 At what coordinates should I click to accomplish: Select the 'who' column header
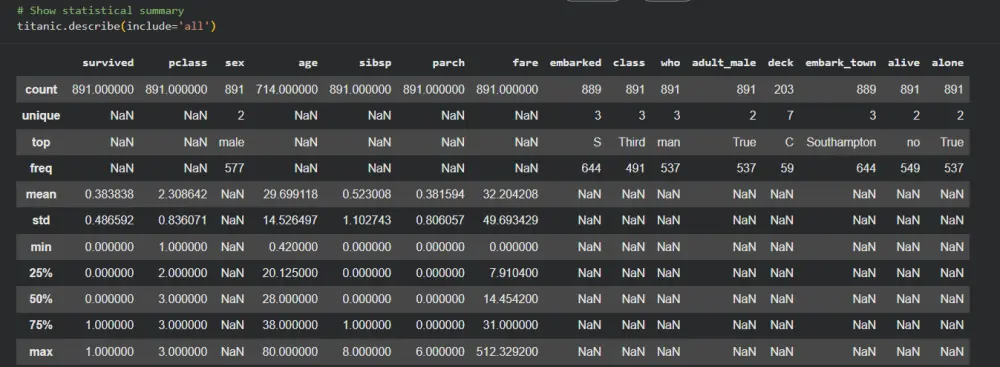[670, 63]
